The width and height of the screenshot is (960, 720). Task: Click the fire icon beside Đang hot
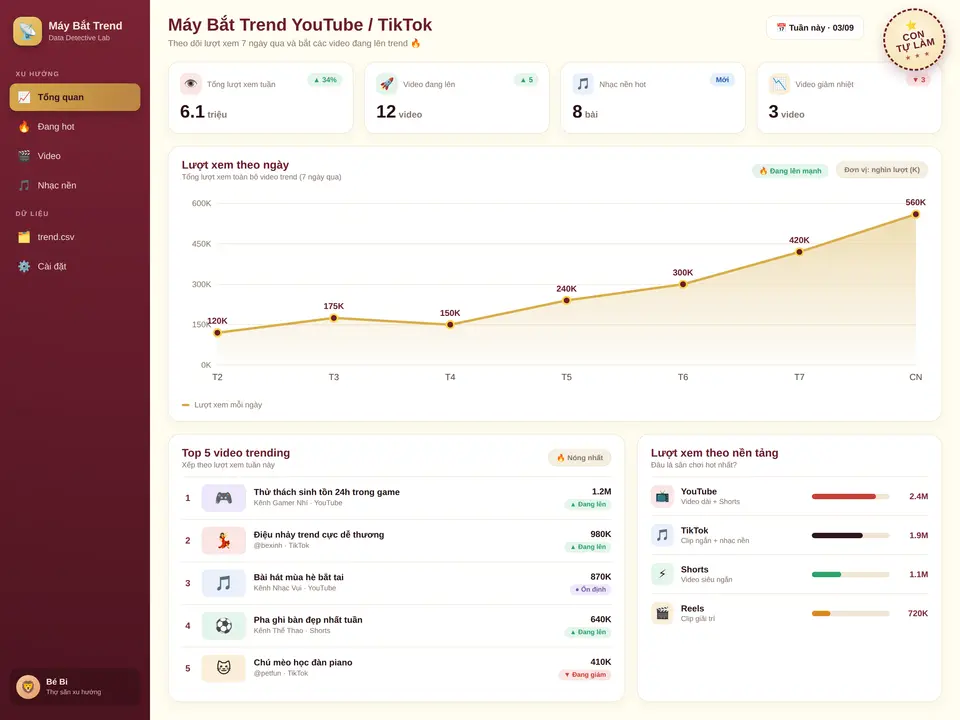pyautogui.click(x=24, y=127)
